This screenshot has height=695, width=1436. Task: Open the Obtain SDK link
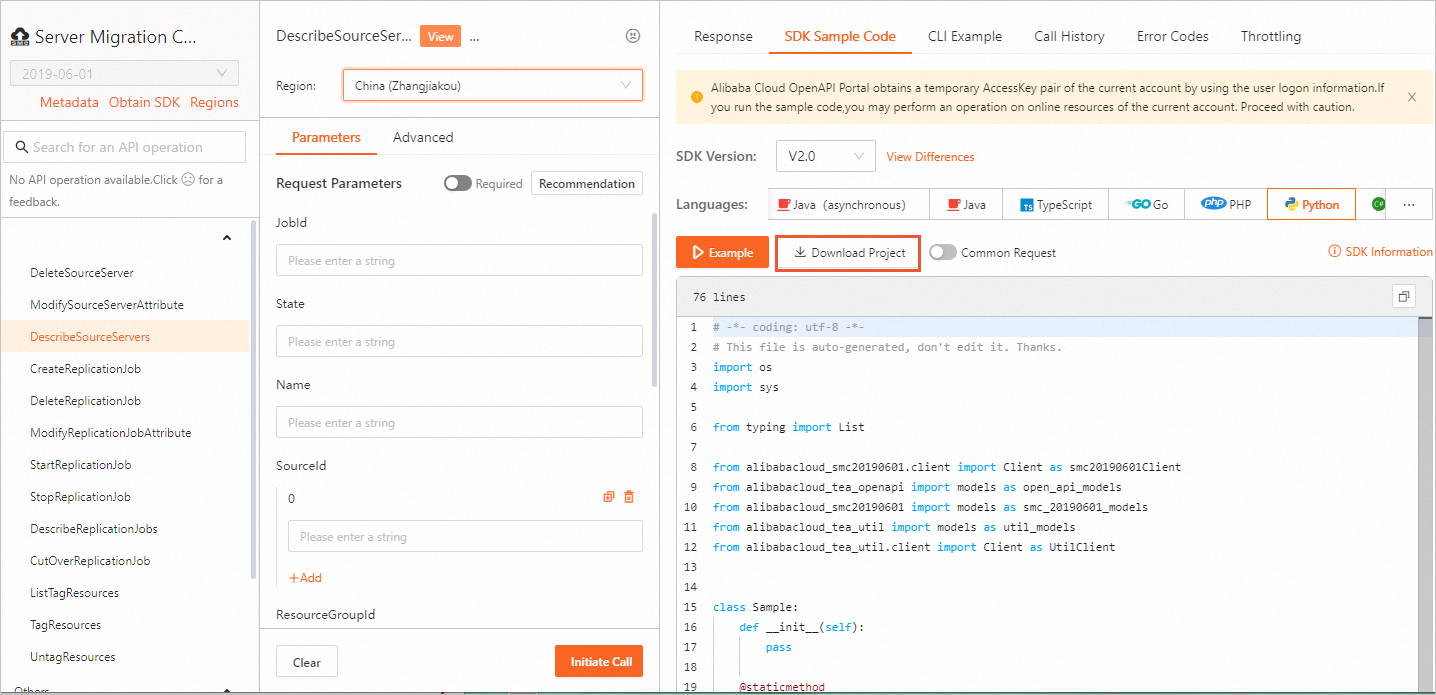coord(144,102)
